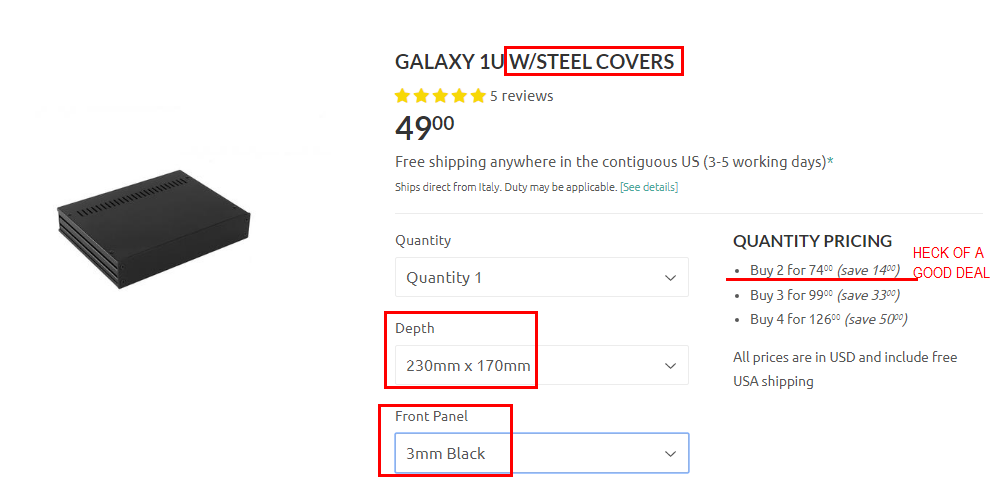Click the teal asterisk after shipping text

click(x=830, y=162)
